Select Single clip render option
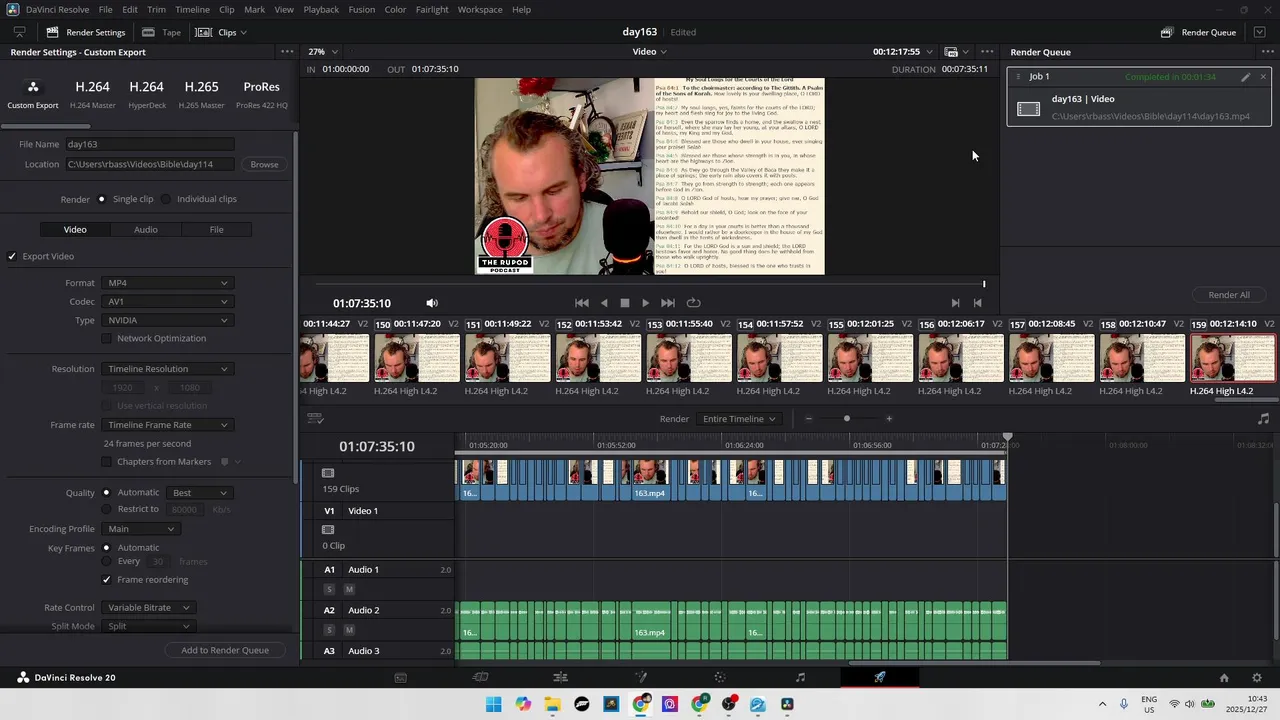1280x720 pixels. pos(102,199)
